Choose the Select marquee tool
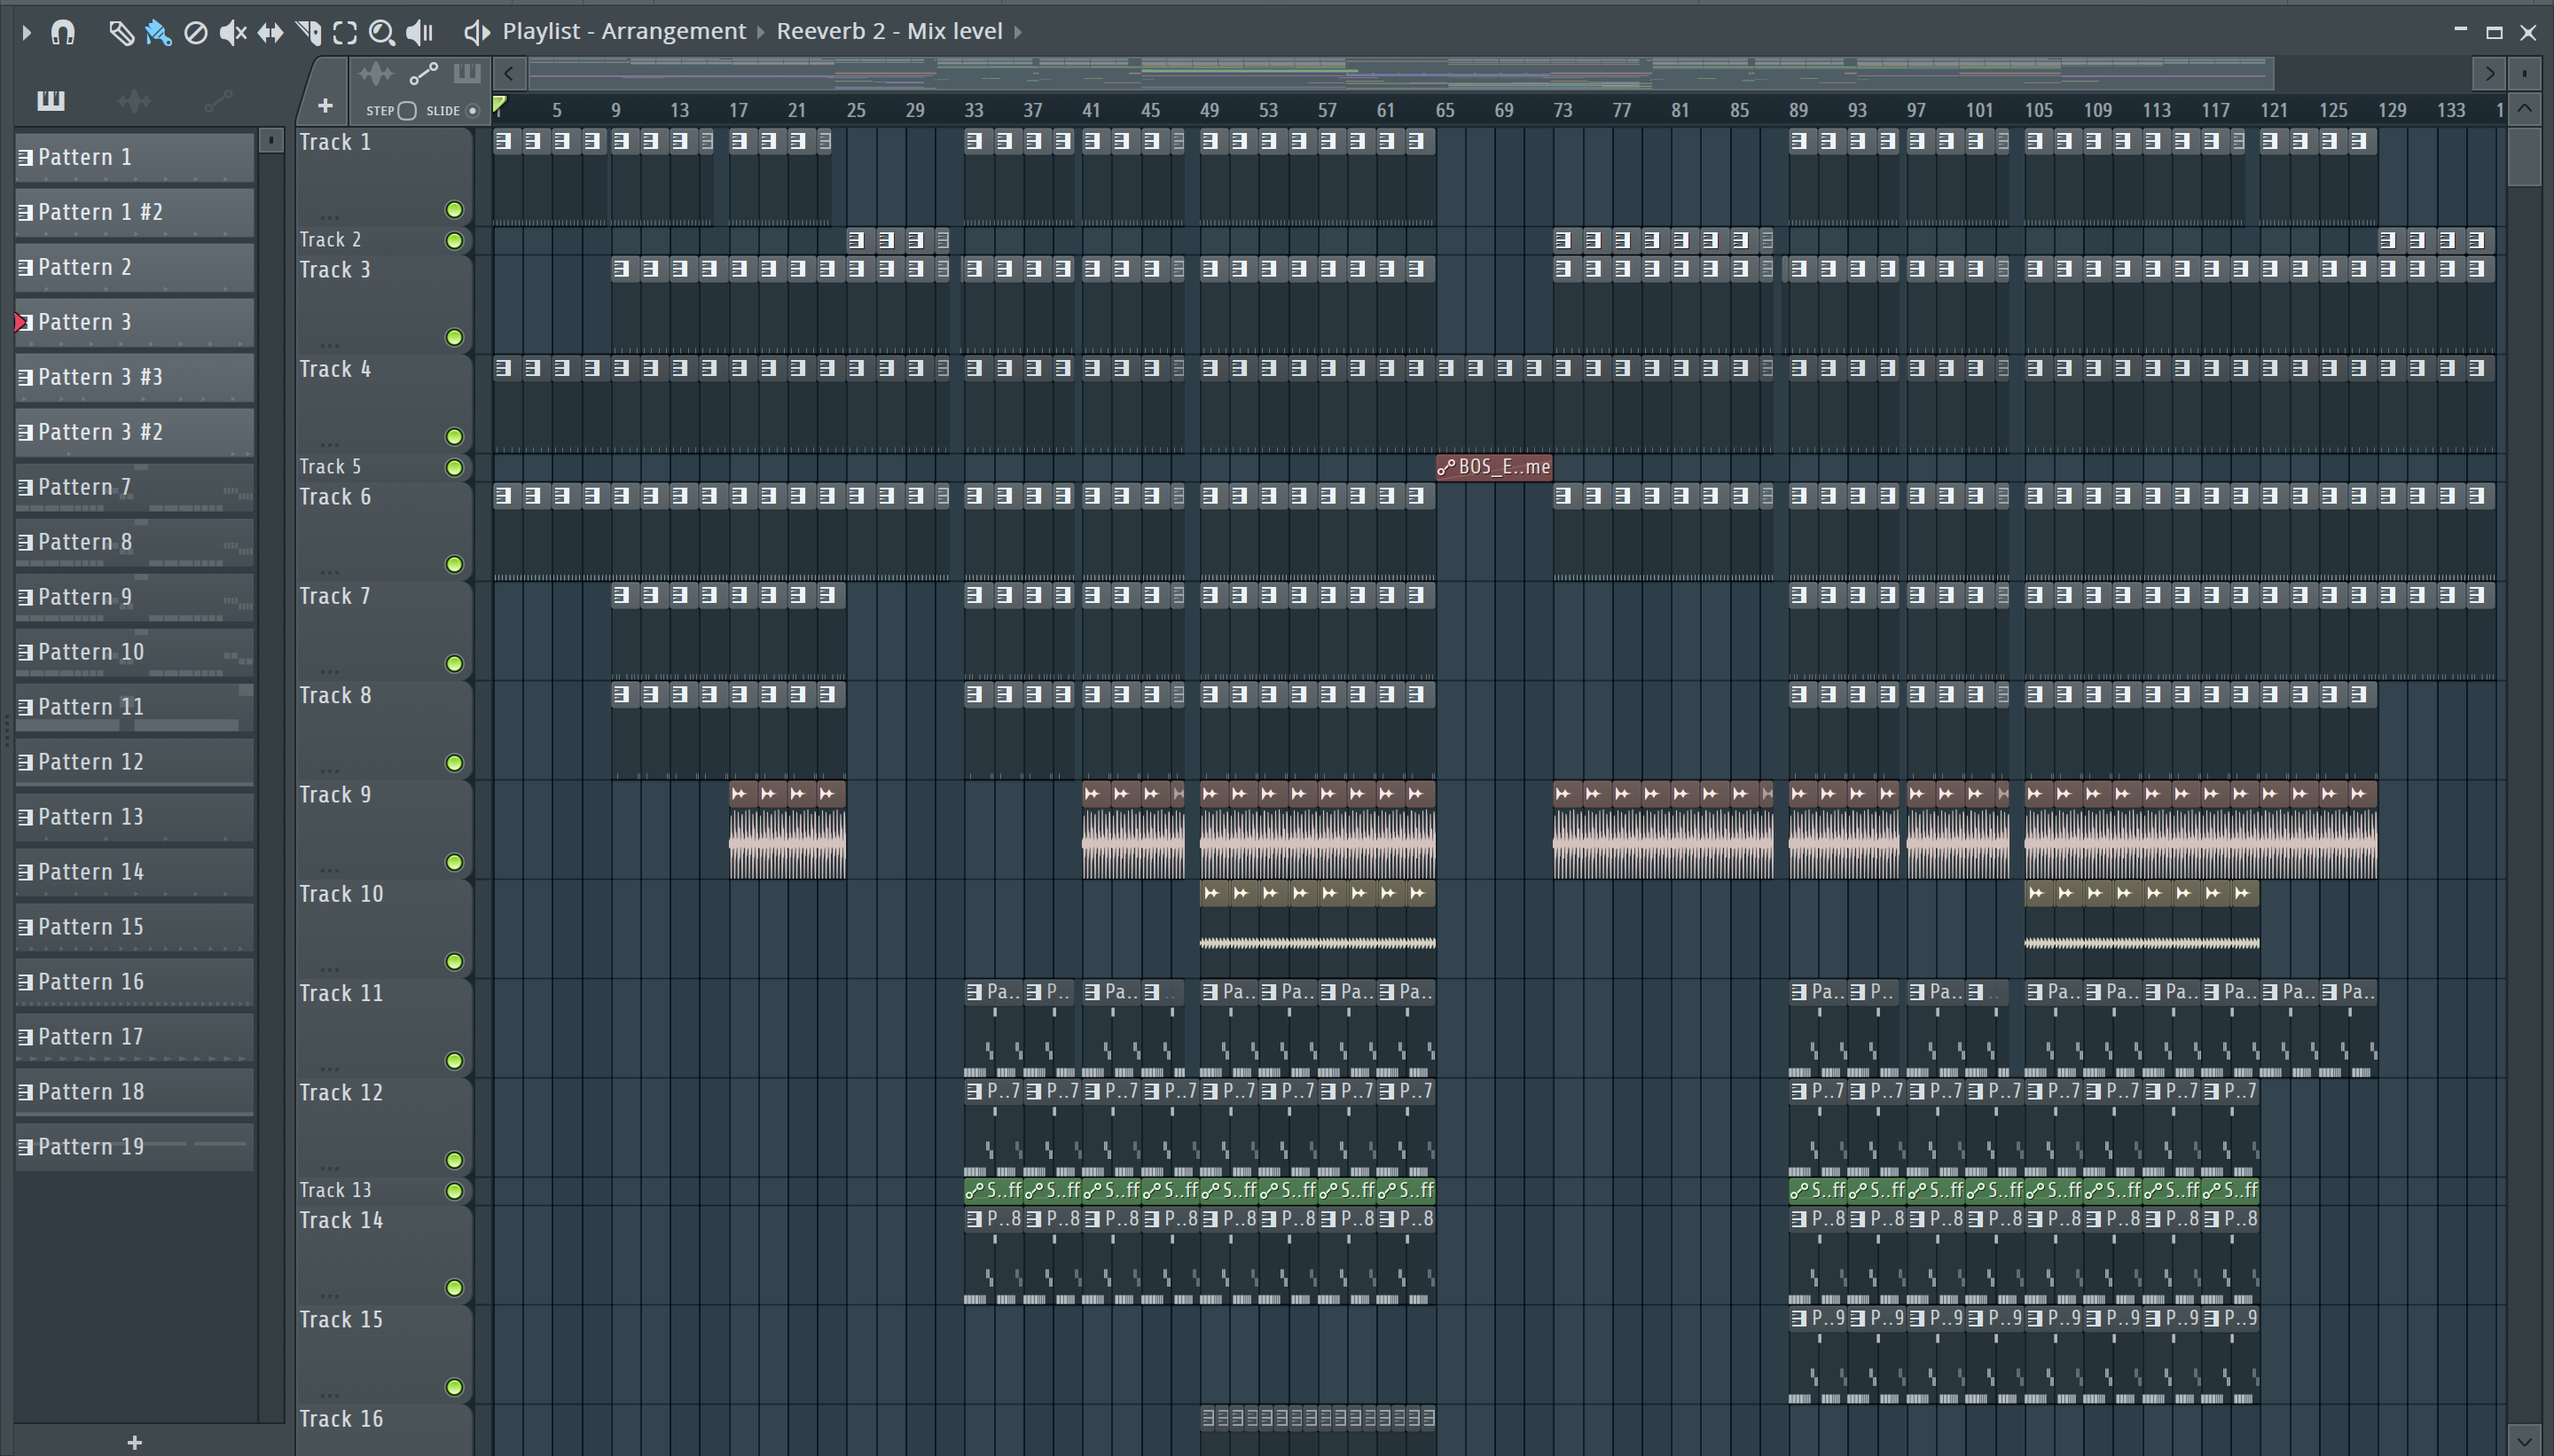This screenshot has width=2554, height=1456. click(x=345, y=33)
